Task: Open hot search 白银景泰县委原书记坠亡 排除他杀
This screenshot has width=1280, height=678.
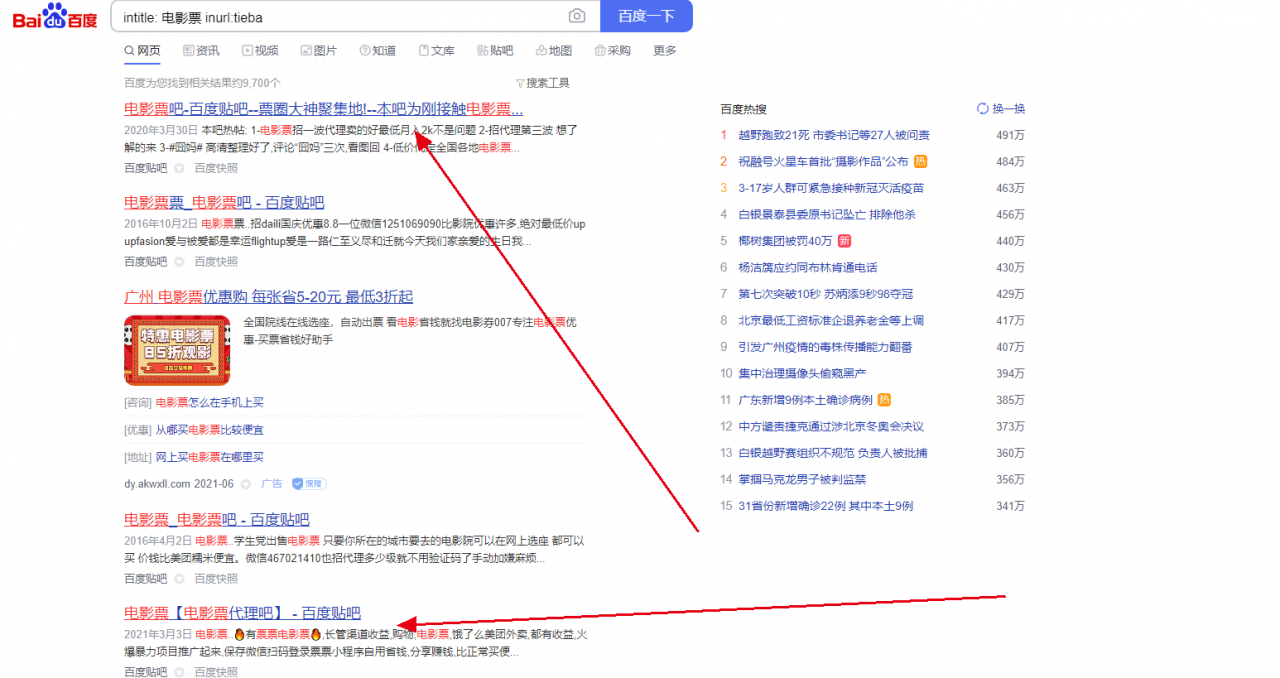Action: (827, 215)
